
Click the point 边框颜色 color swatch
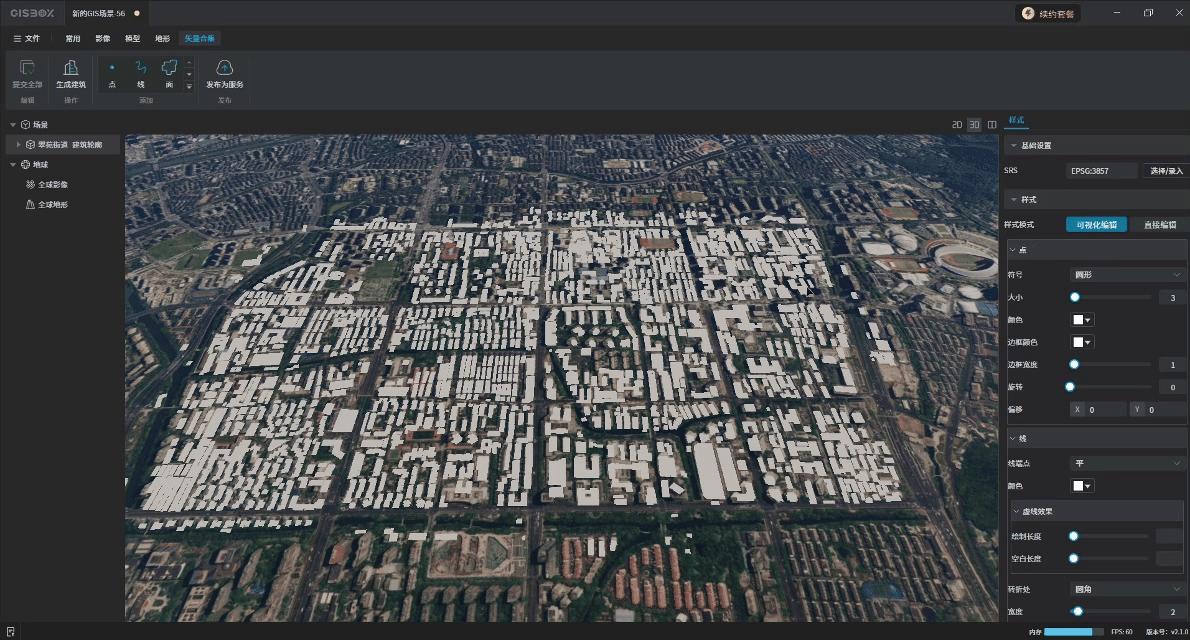coord(1082,342)
